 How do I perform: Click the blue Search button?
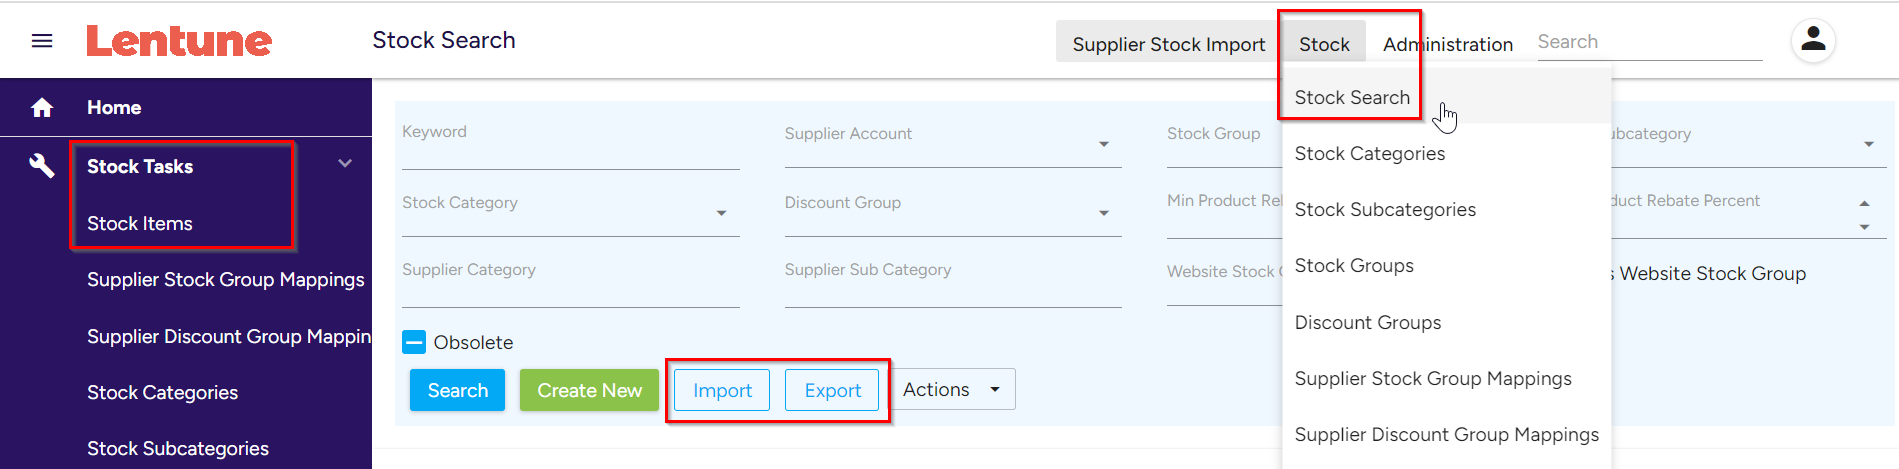457,390
